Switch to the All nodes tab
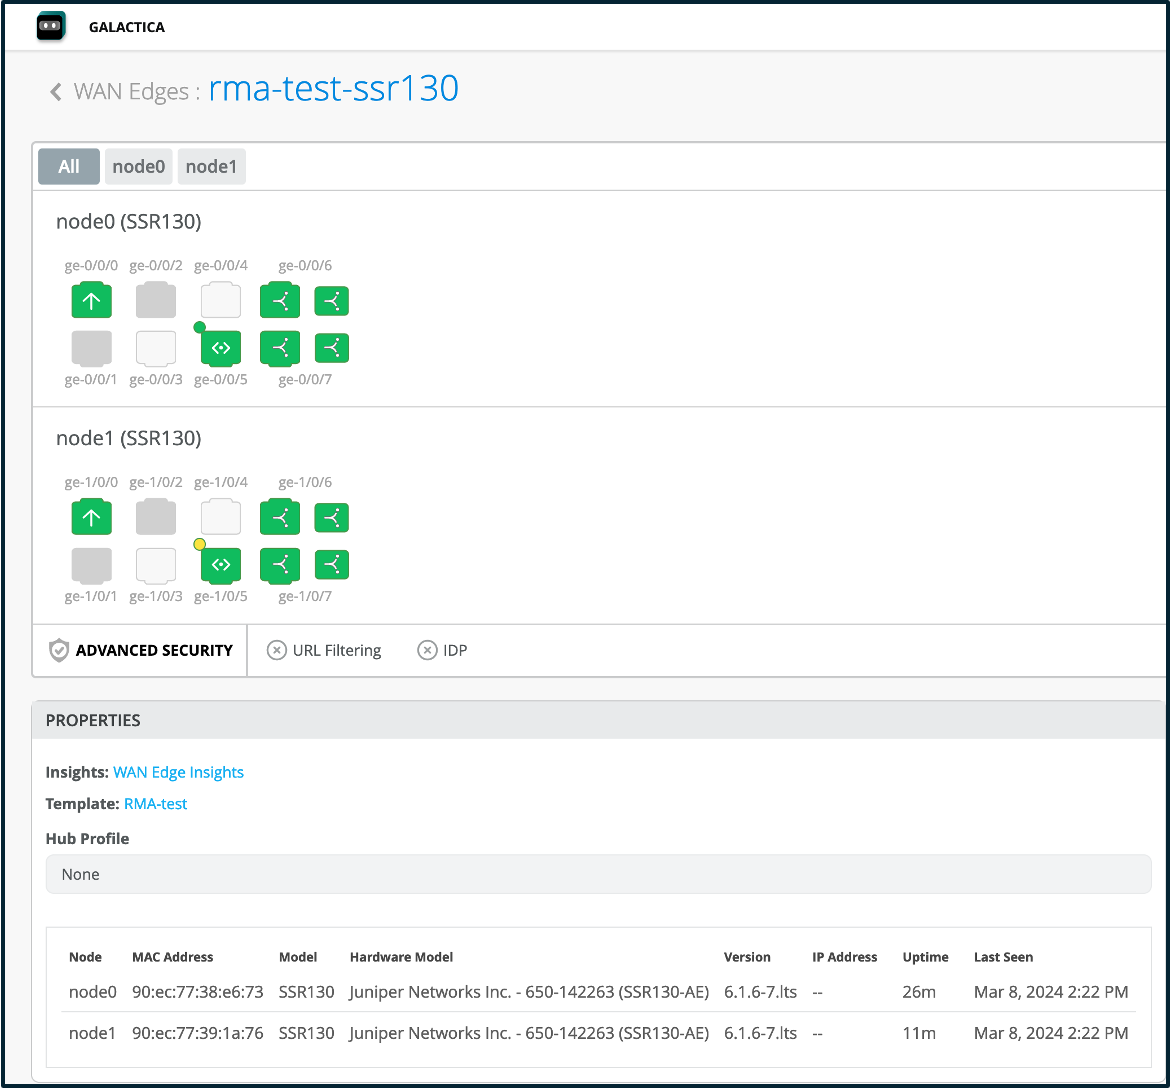This screenshot has width=1170, height=1088. click(x=69, y=167)
